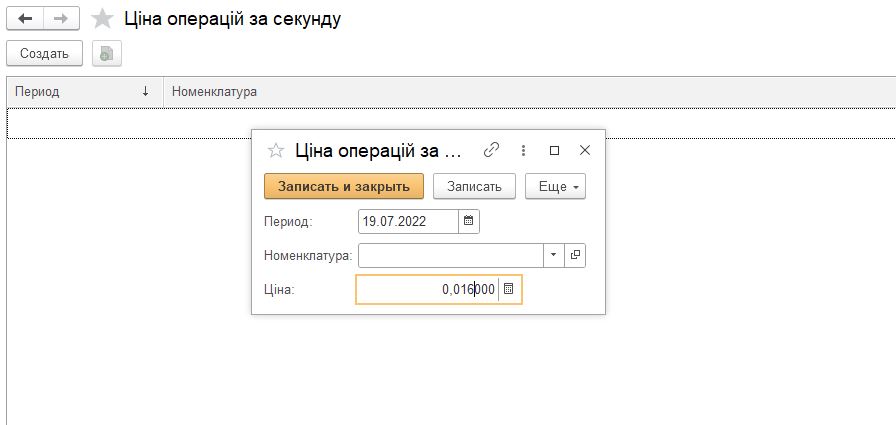Viewport: 896px width, 425px height.
Task: Click into the Номенклатура input field
Action: coord(451,255)
